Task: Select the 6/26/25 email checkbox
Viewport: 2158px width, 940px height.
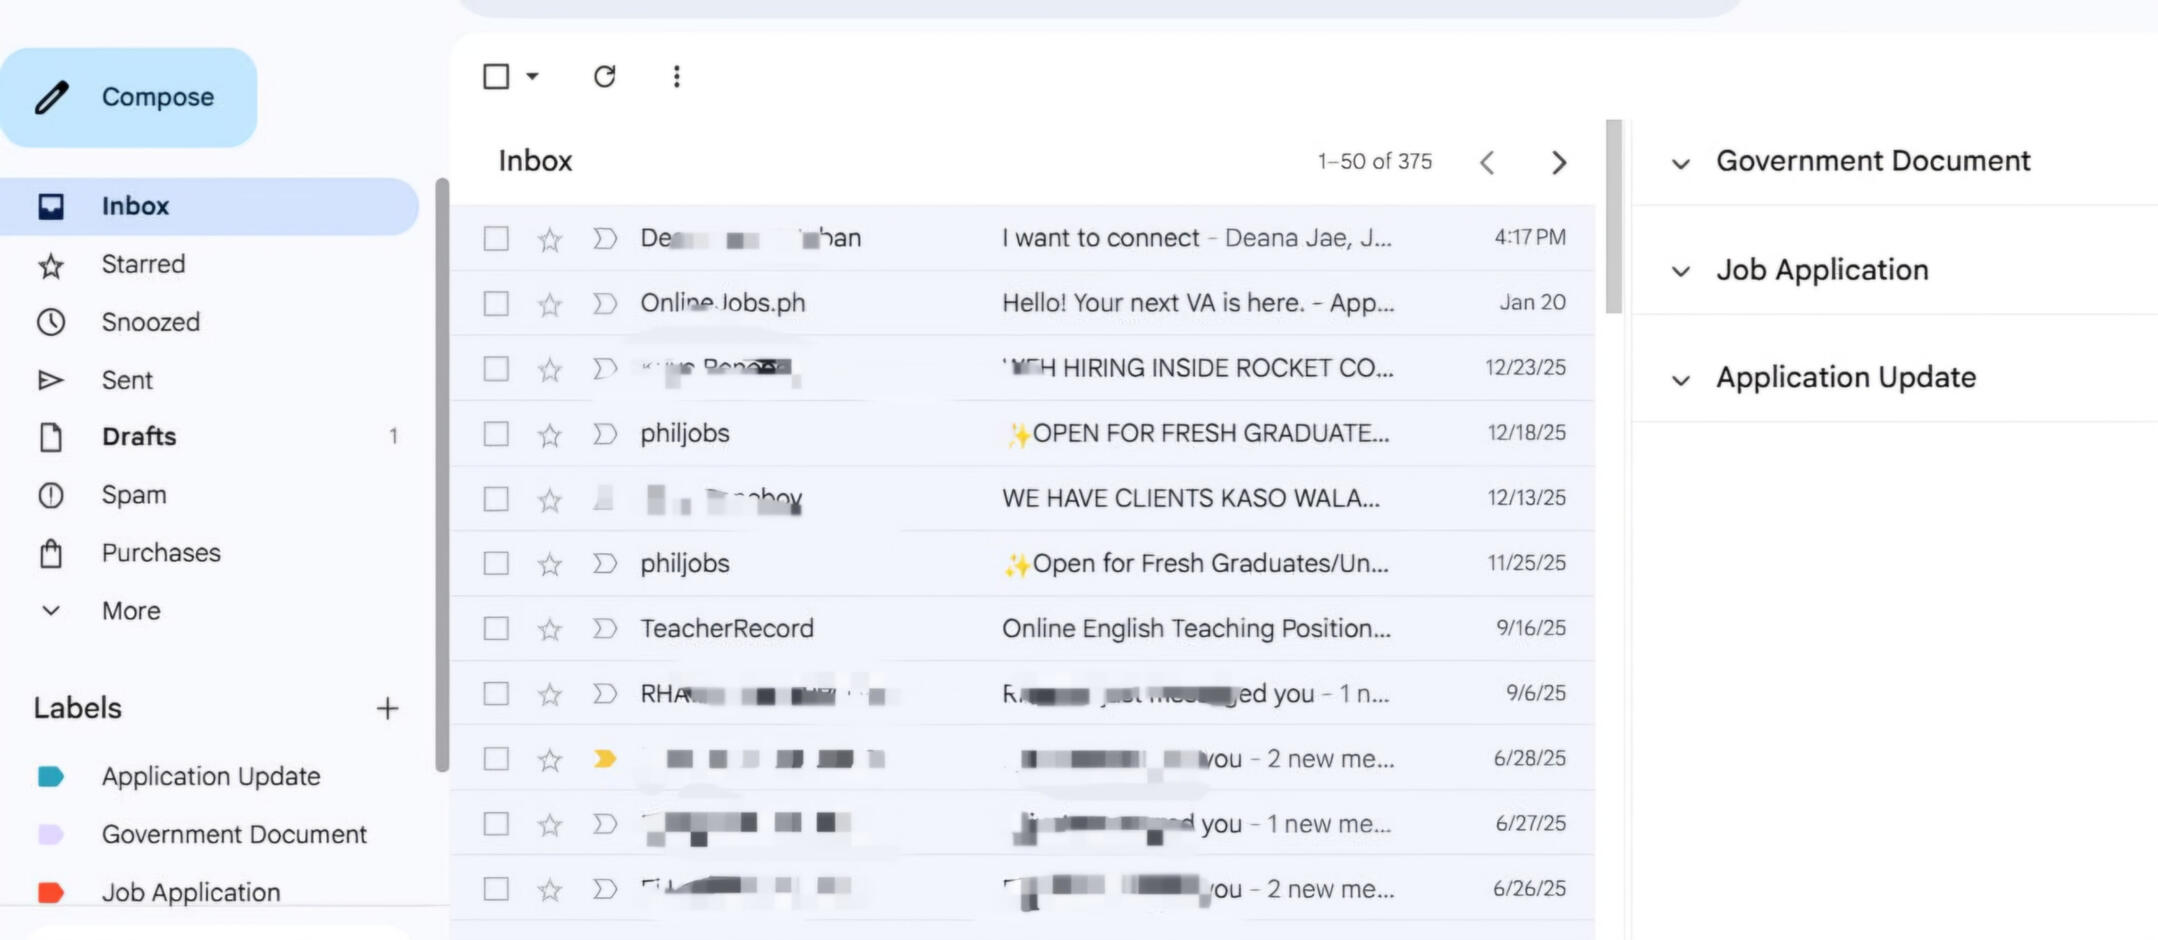Action: [x=496, y=888]
